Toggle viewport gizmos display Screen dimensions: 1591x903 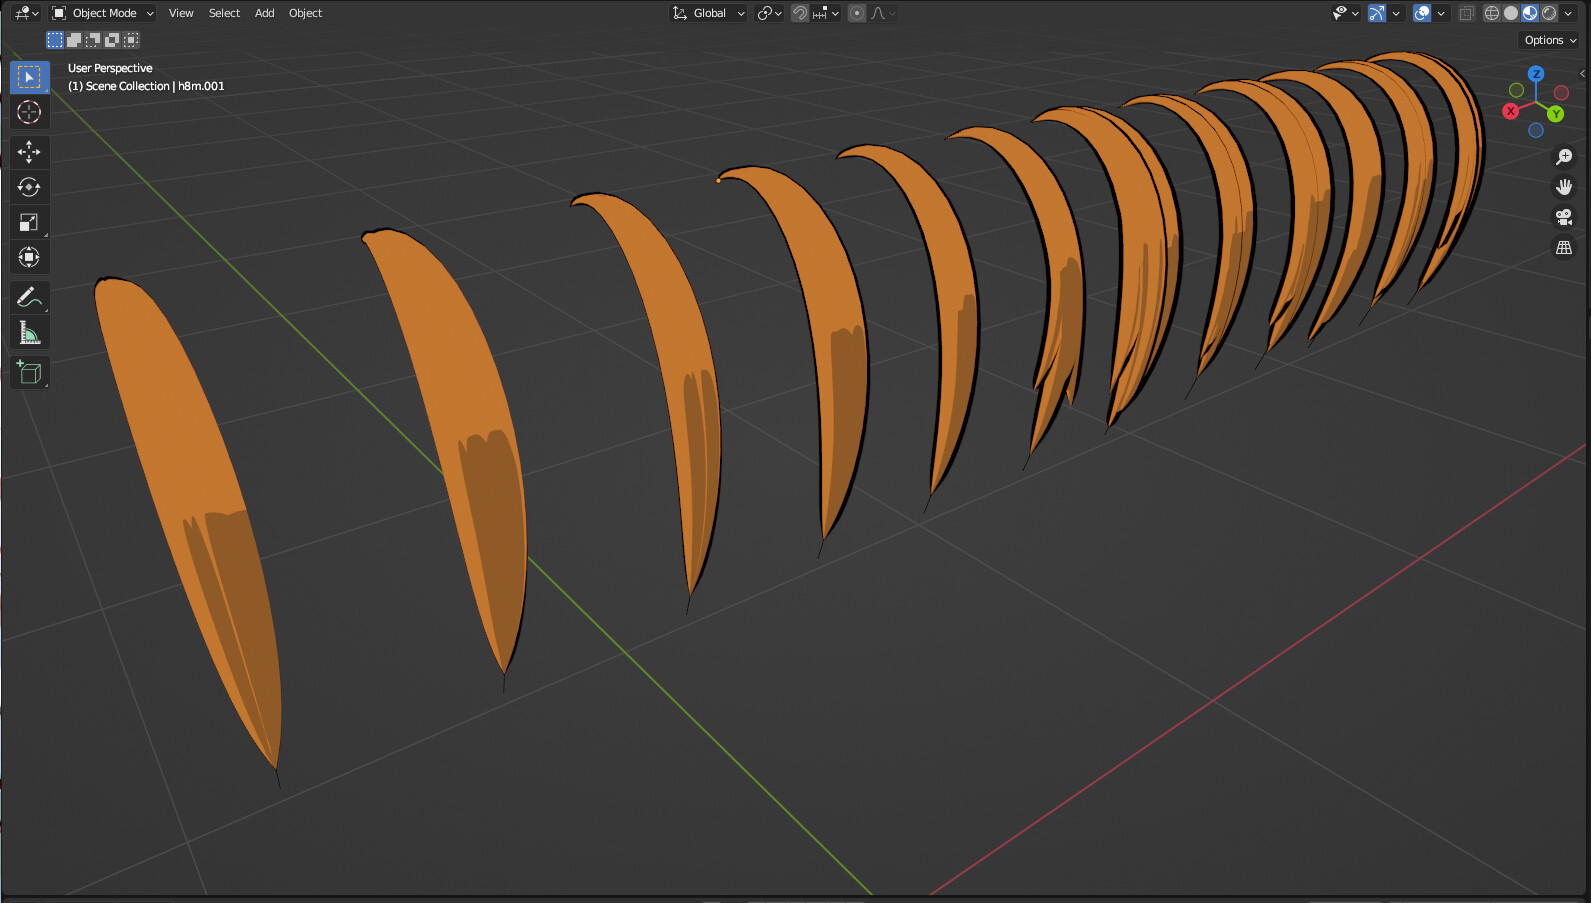(x=1377, y=13)
